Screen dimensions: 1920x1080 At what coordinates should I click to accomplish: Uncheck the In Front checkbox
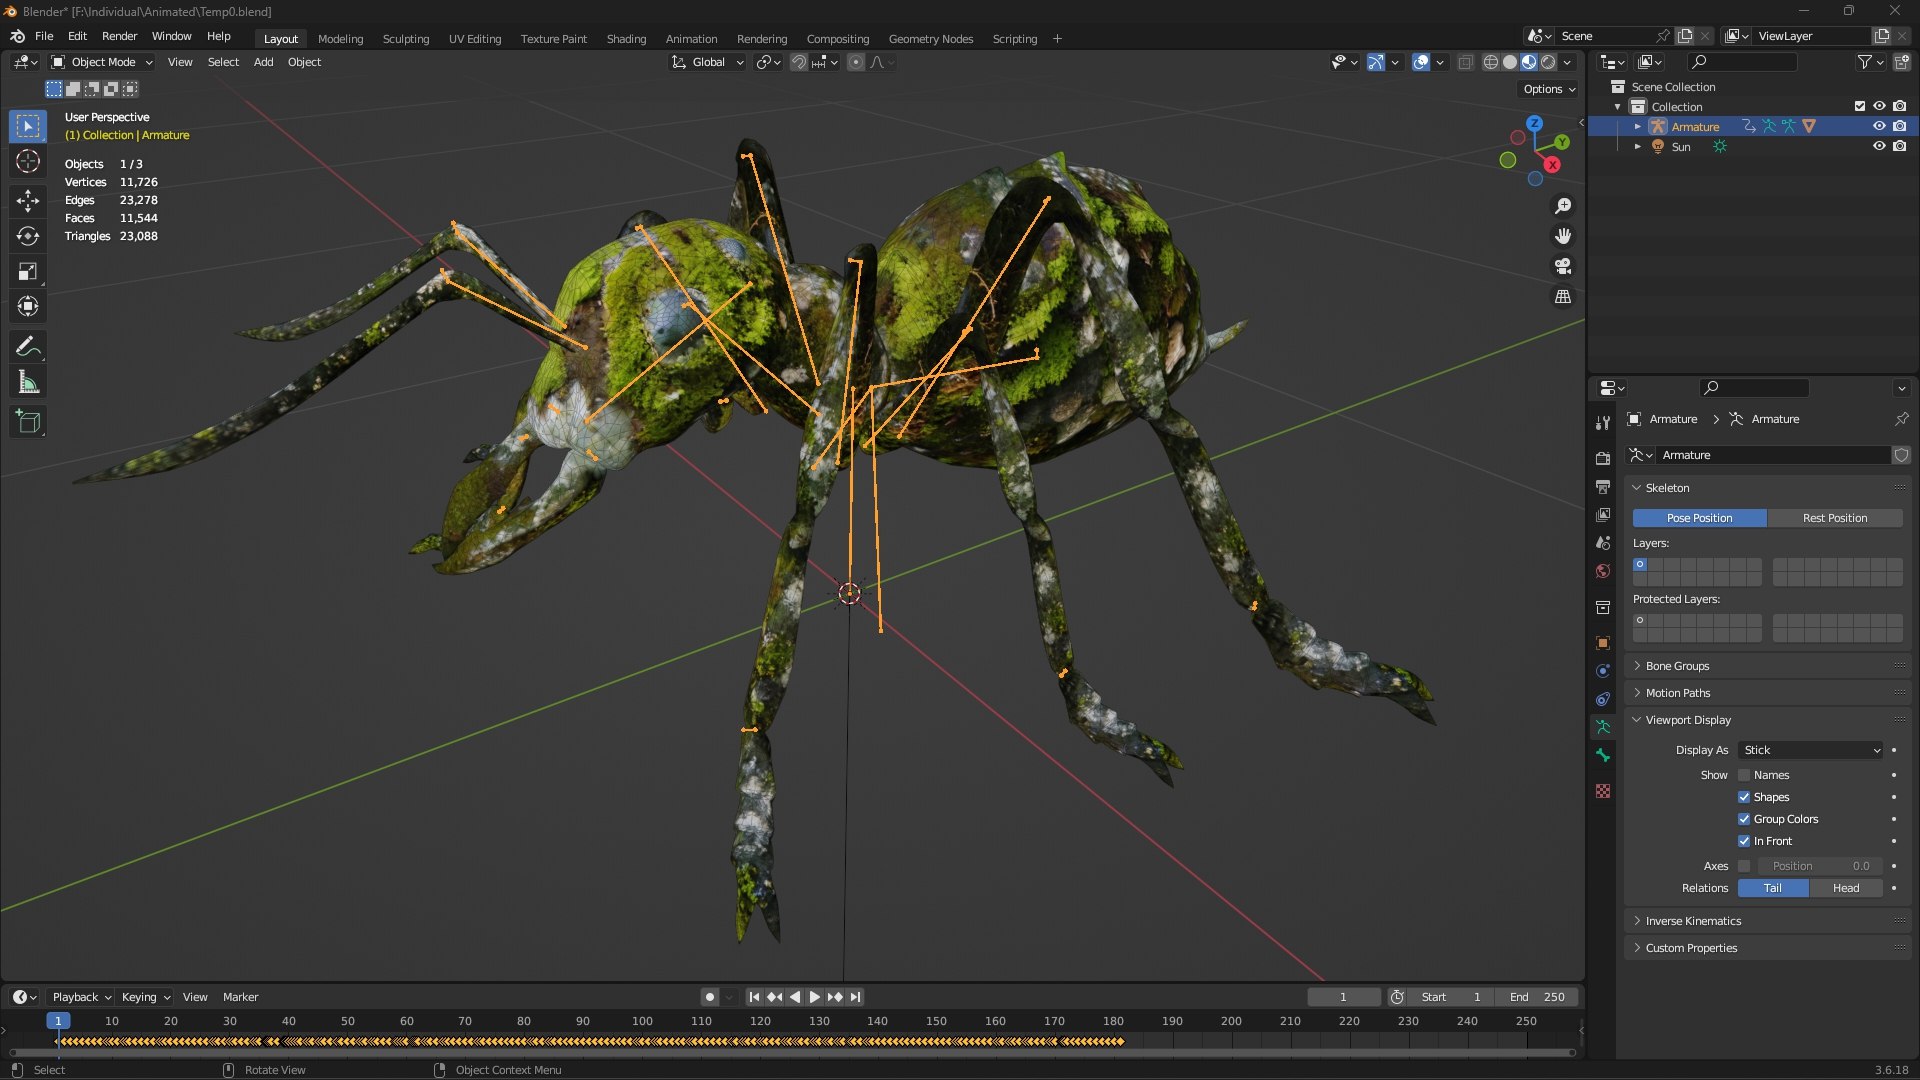pyautogui.click(x=1744, y=841)
